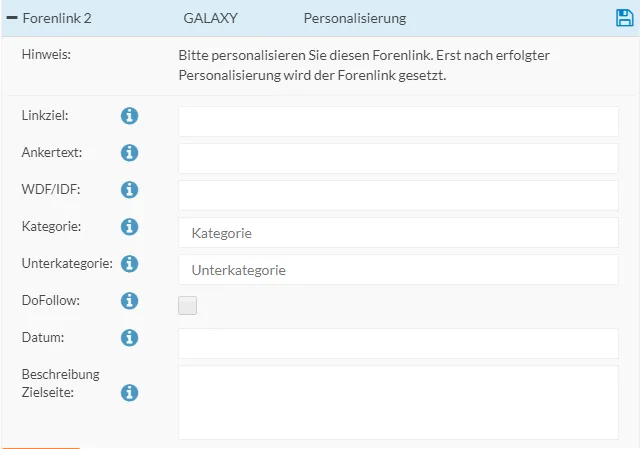The image size is (642, 449).
Task: Open the Kategorie info icon
Action: click(129, 227)
